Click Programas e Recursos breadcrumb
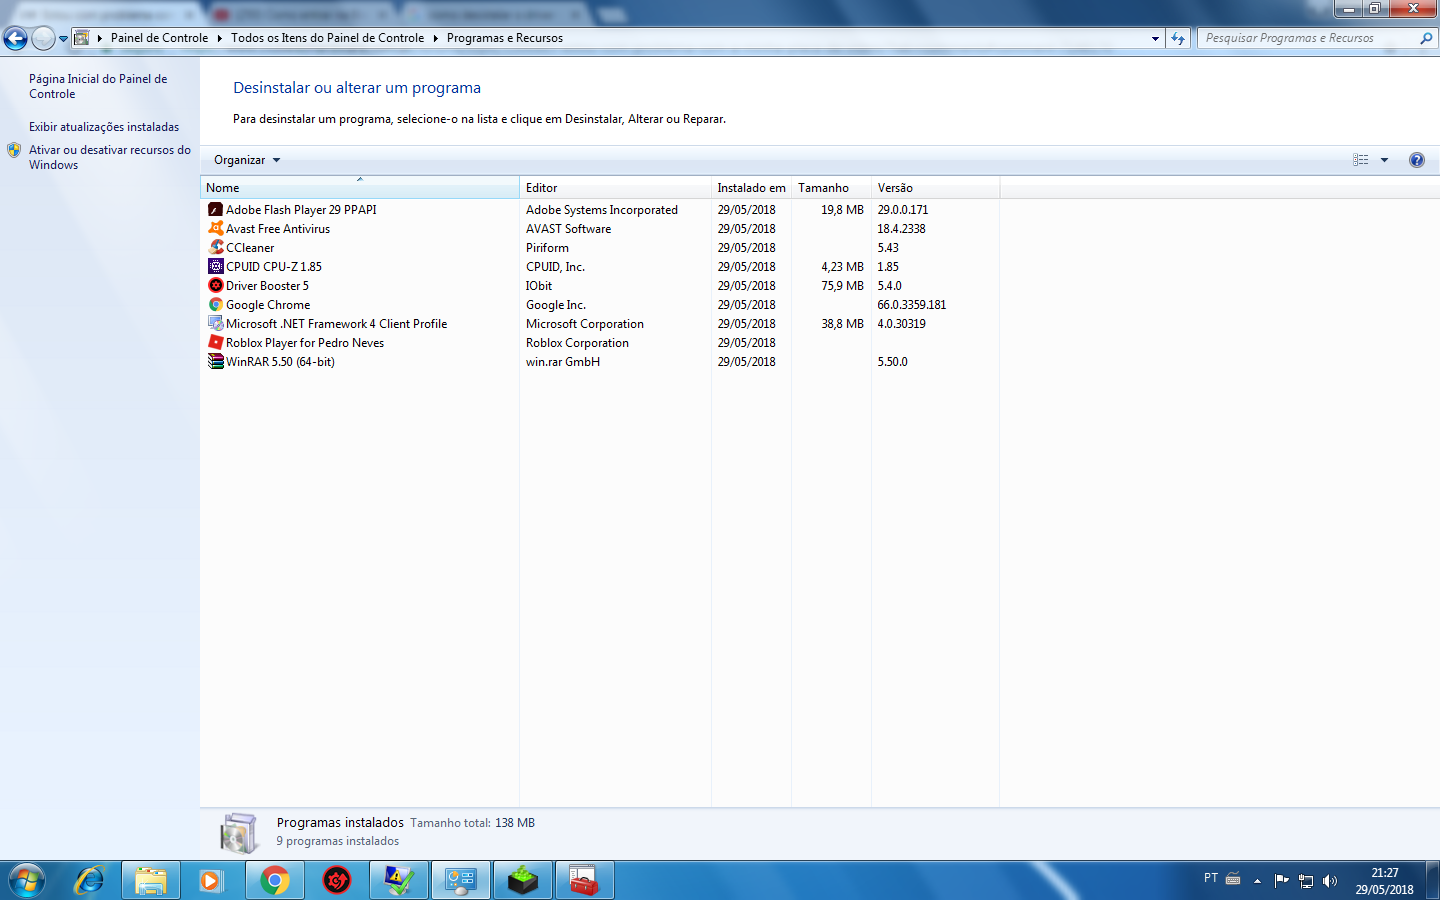 (505, 38)
